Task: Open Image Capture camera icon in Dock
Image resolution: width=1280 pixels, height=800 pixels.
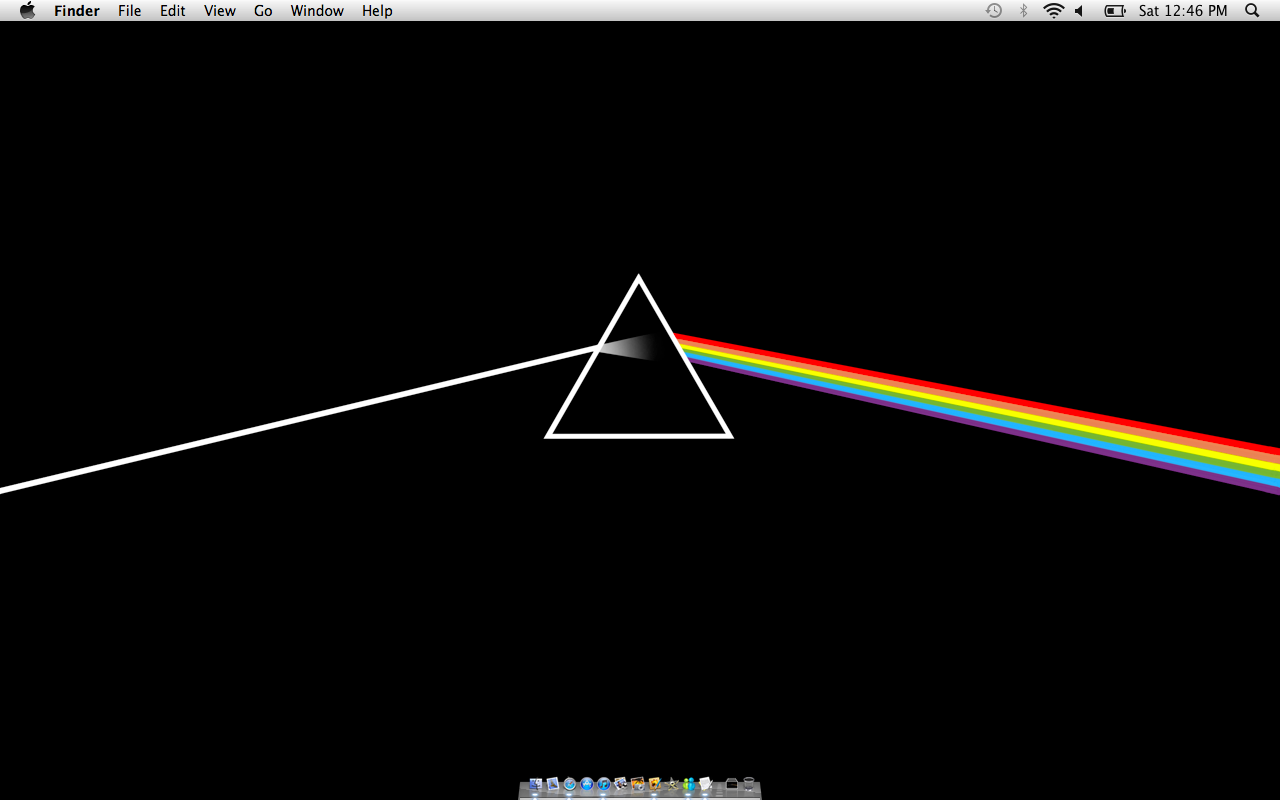Action: click(x=637, y=784)
